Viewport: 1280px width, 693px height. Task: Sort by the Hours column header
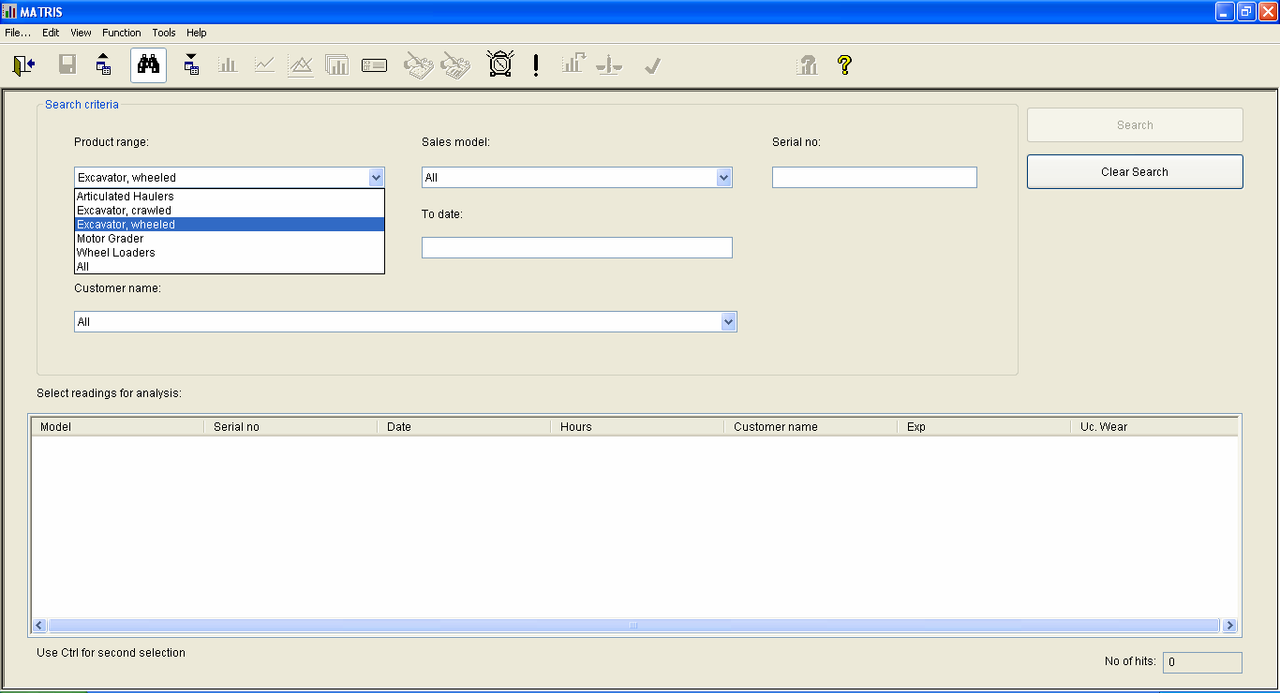(x=638, y=426)
